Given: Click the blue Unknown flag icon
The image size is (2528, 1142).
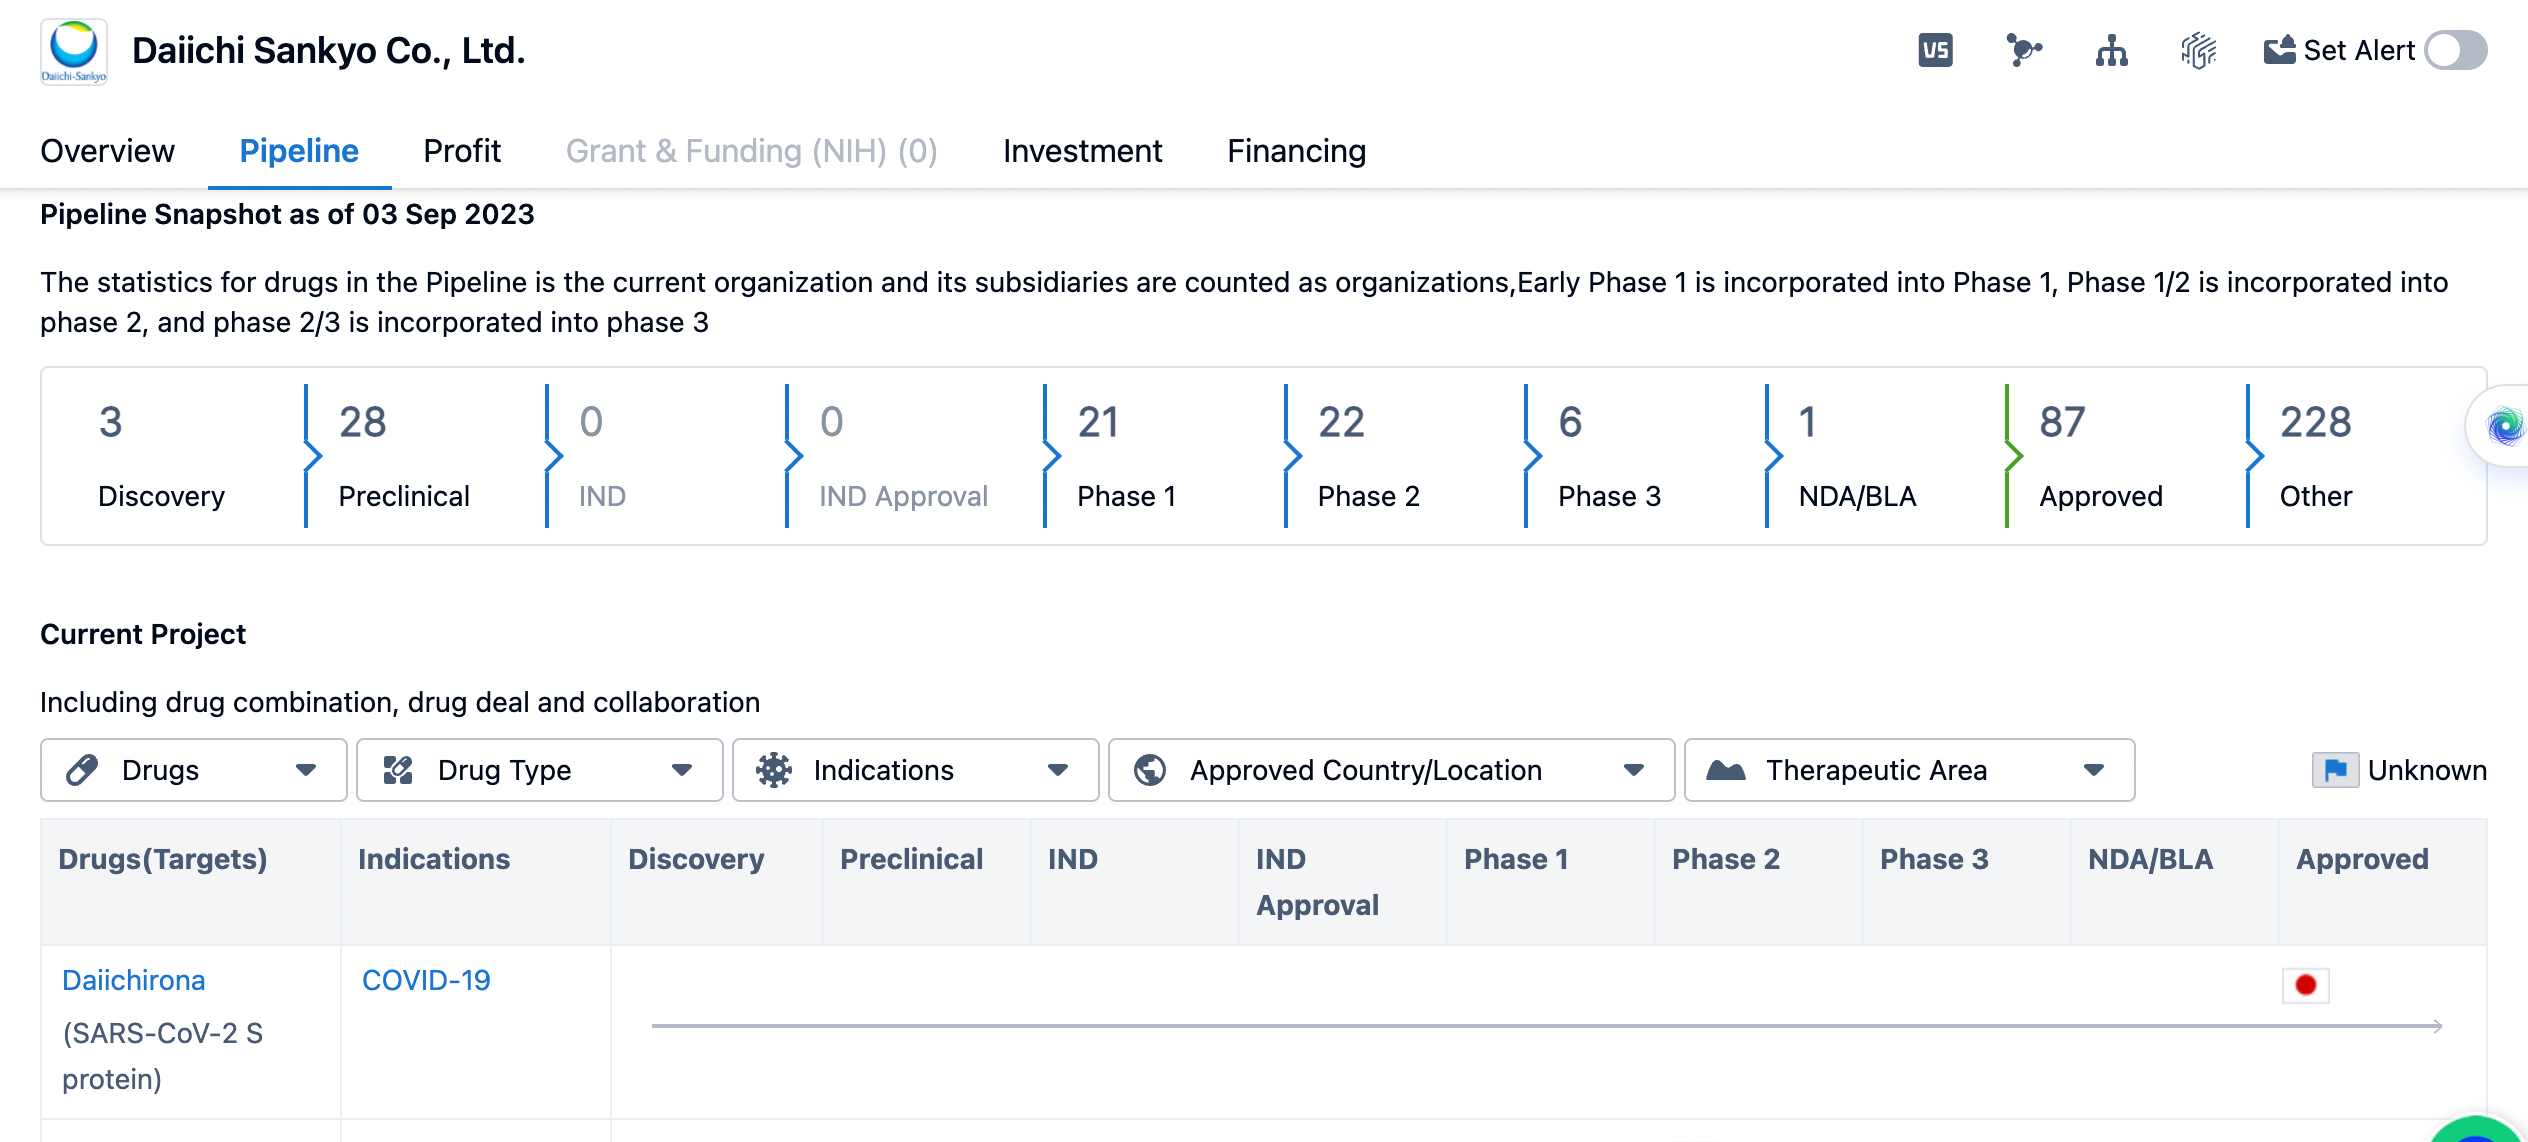Looking at the screenshot, I should coord(2335,770).
